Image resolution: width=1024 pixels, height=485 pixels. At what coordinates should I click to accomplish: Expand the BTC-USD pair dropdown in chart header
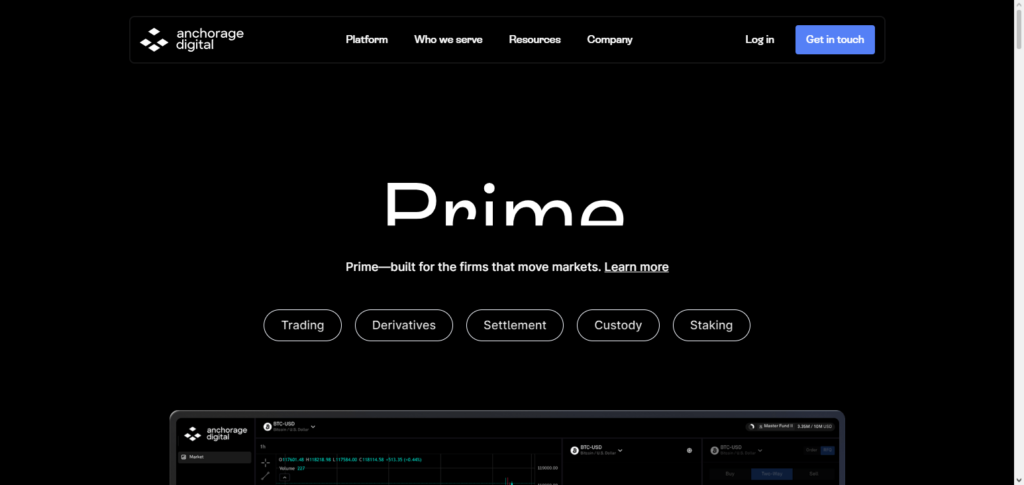(313, 426)
